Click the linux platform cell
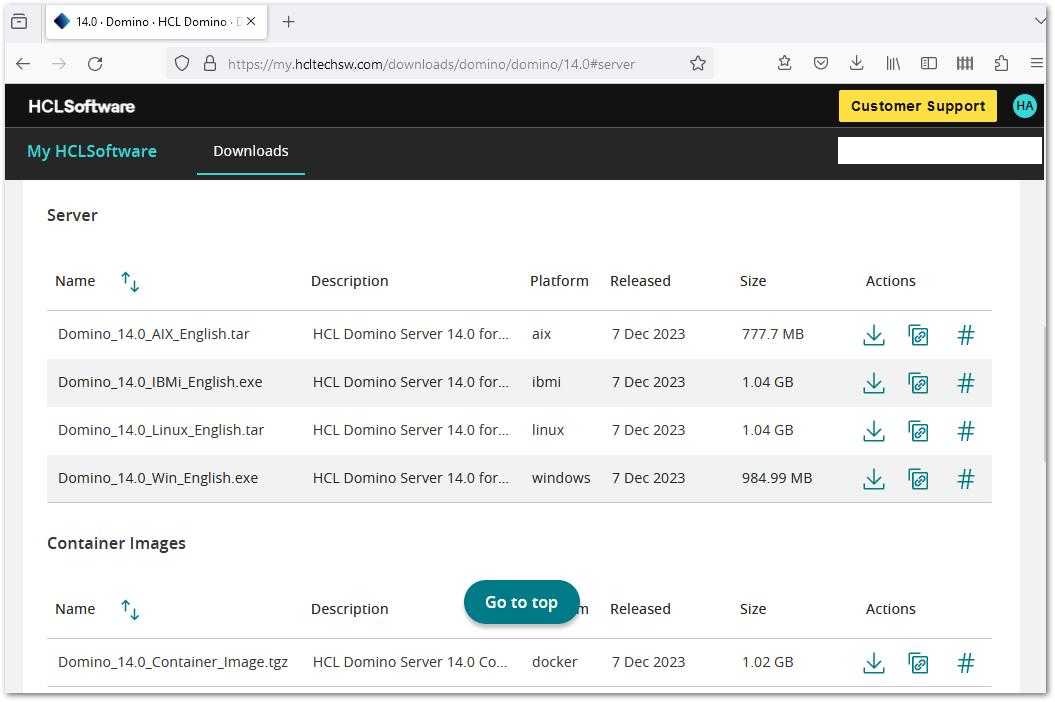The width and height of the screenshot is (1055, 702). tap(548, 430)
